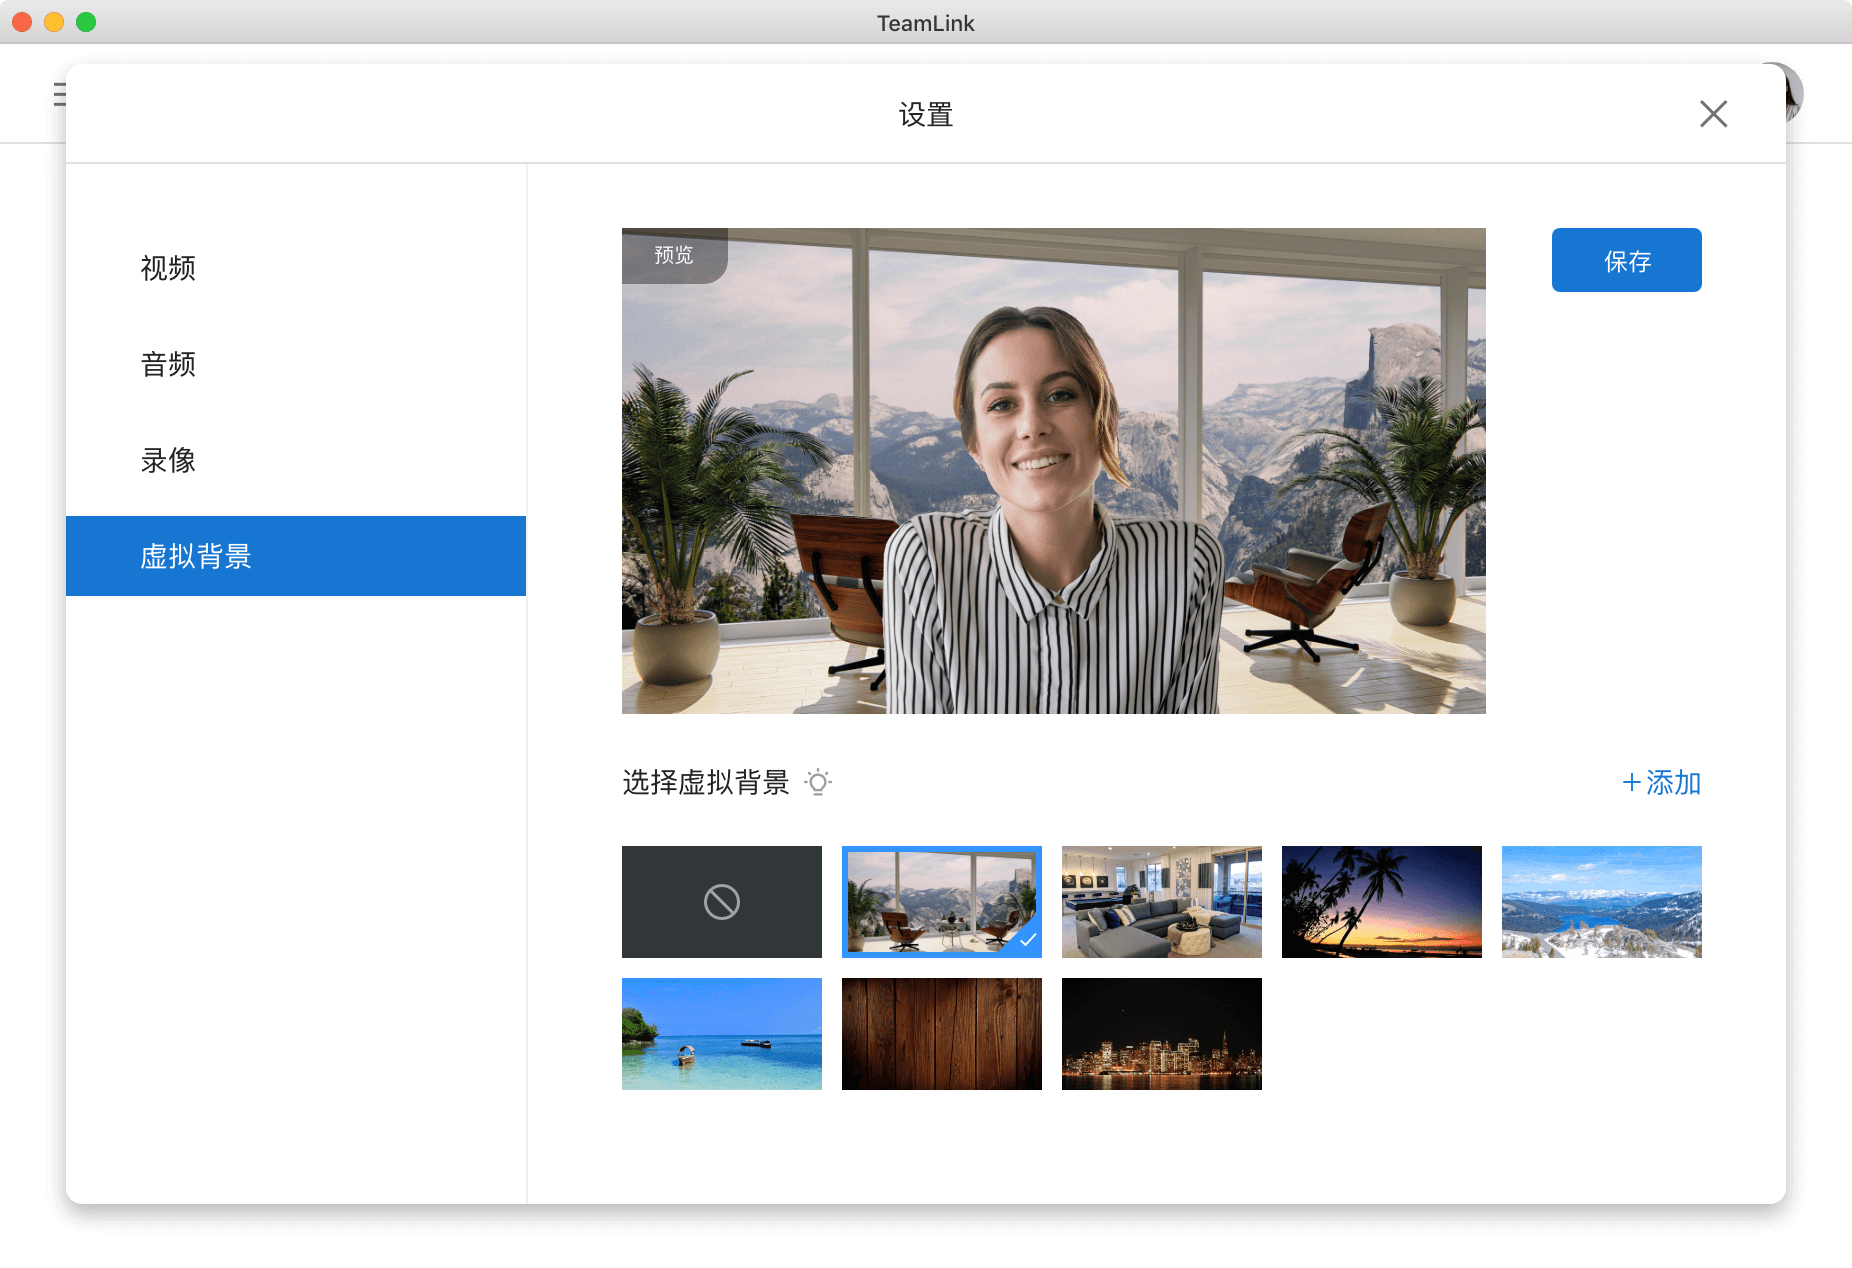Switch to the 音频 settings tab

[x=168, y=364]
